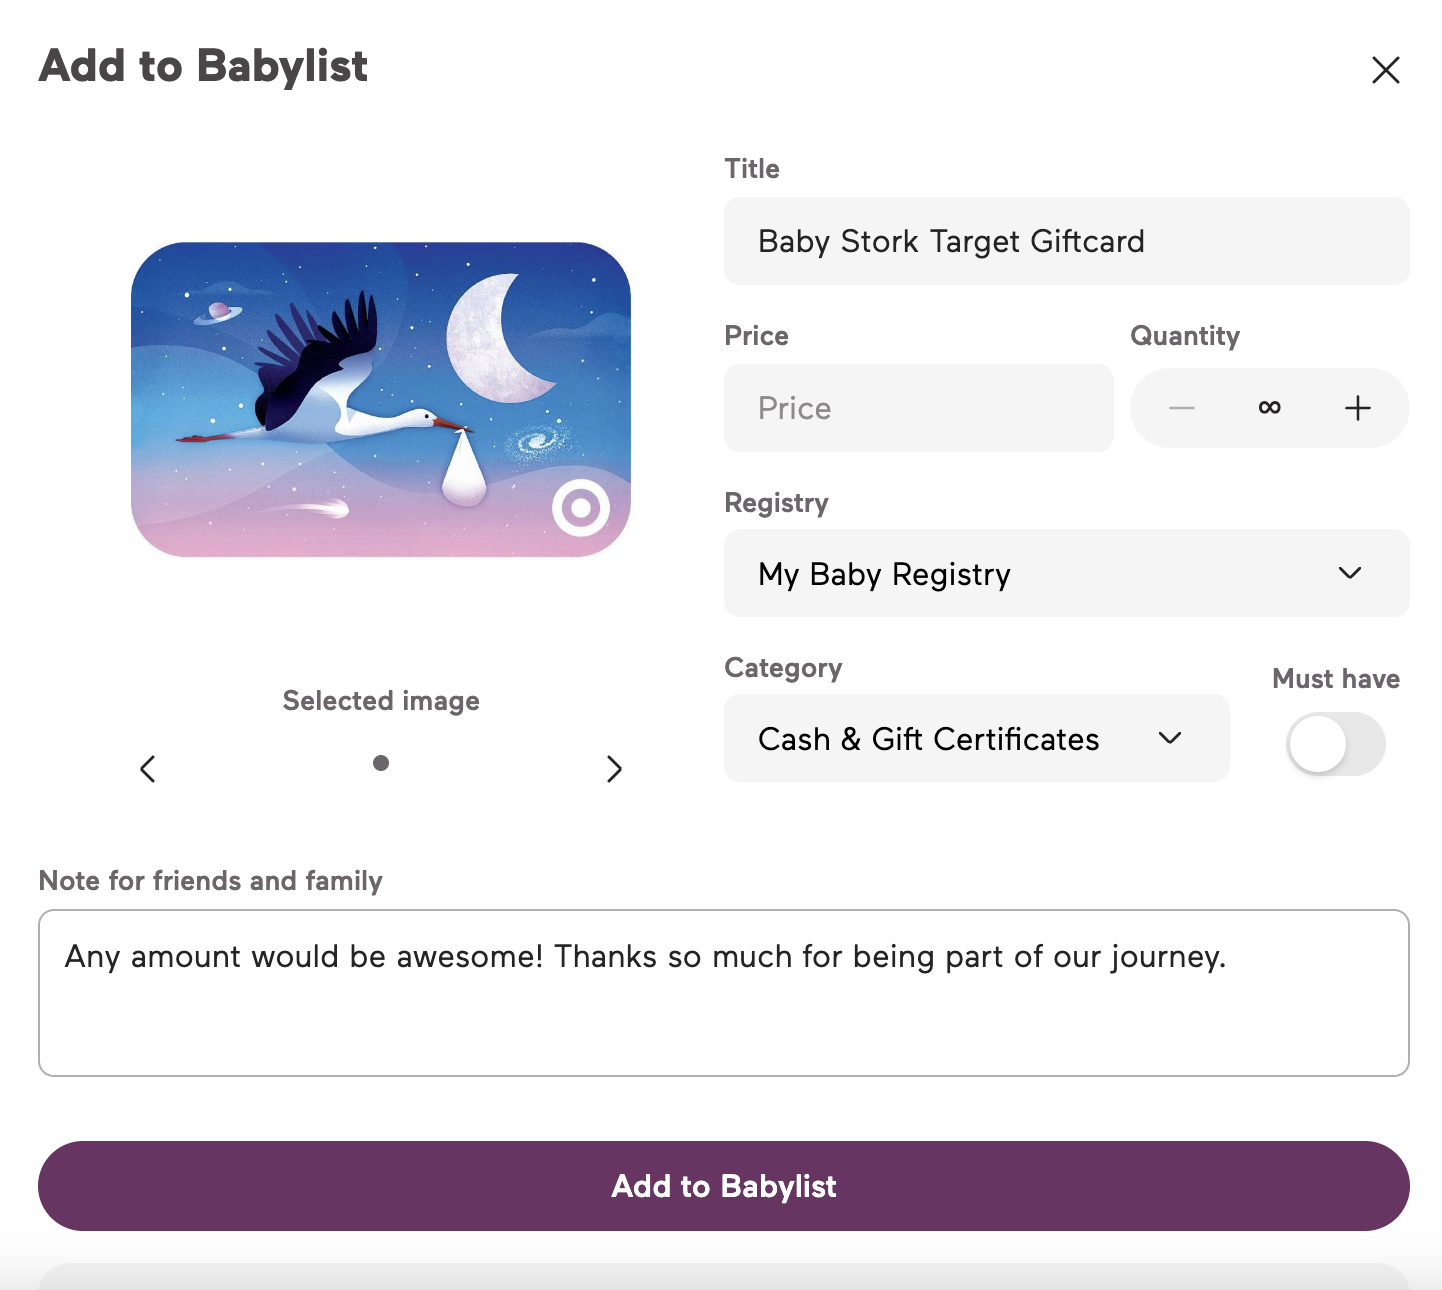1442x1290 pixels.
Task: Increase quantity with the plus icon
Action: coord(1357,408)
